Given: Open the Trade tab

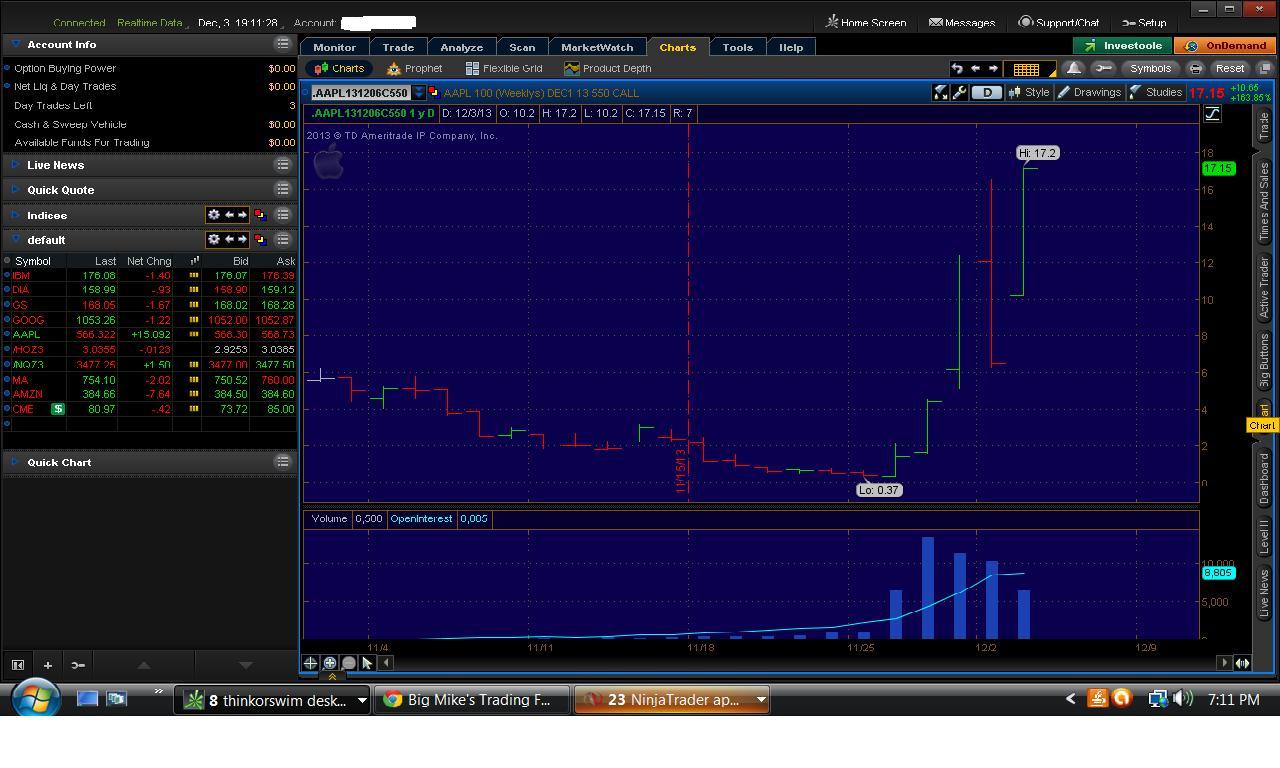Looking at the screenshot, I should [x=398, y=47].
